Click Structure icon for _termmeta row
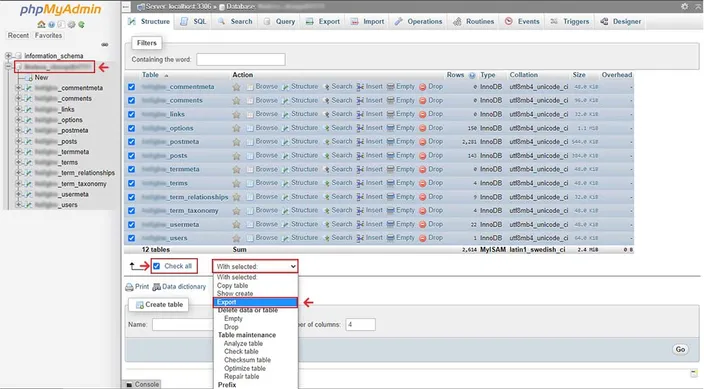 [x=285, y=169]
